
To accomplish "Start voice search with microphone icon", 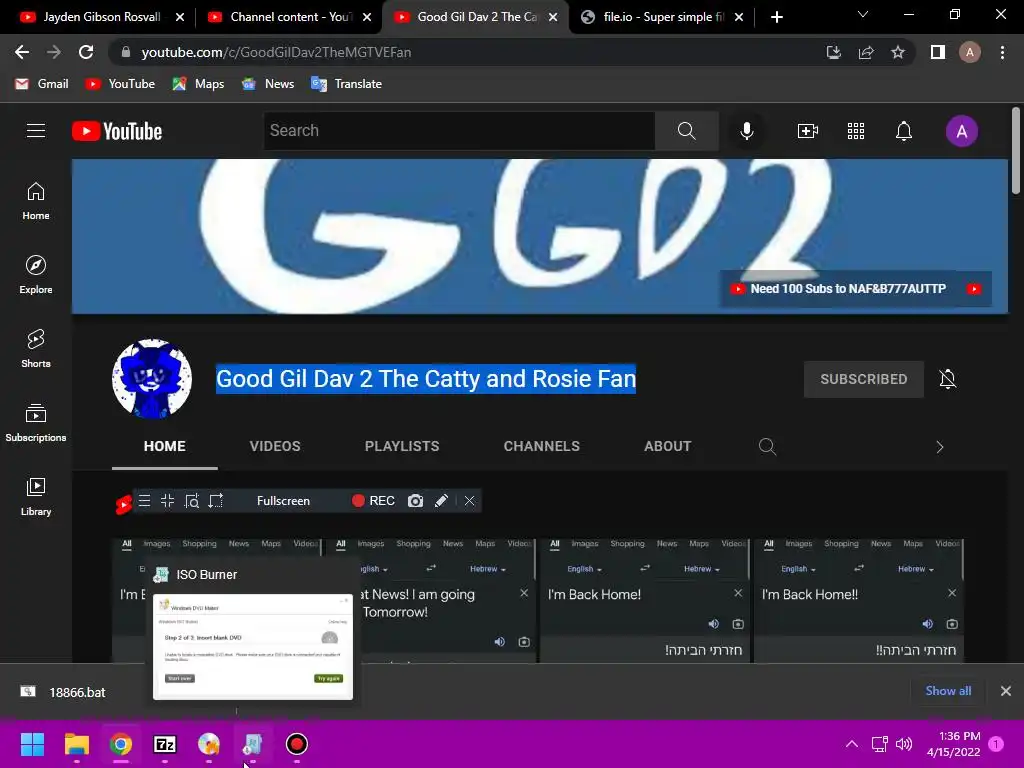I will (746, 131).
